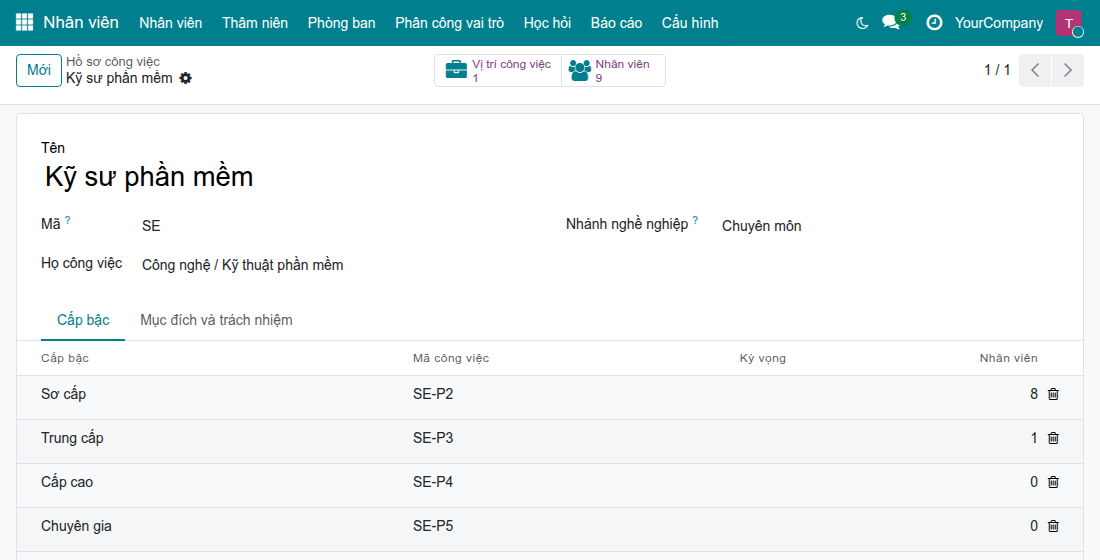
Task: Open Cấu hình menu
Action: click(690, 23)
